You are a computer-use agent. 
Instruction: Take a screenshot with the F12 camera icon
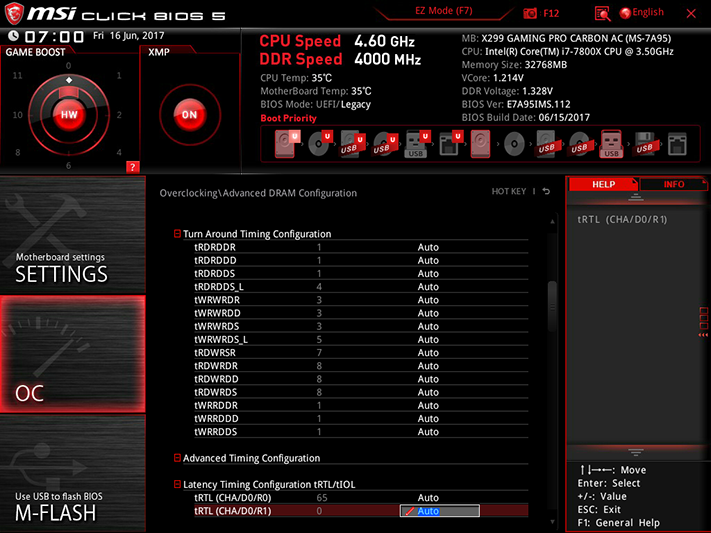pyautogui.click(x=530, y=13)
